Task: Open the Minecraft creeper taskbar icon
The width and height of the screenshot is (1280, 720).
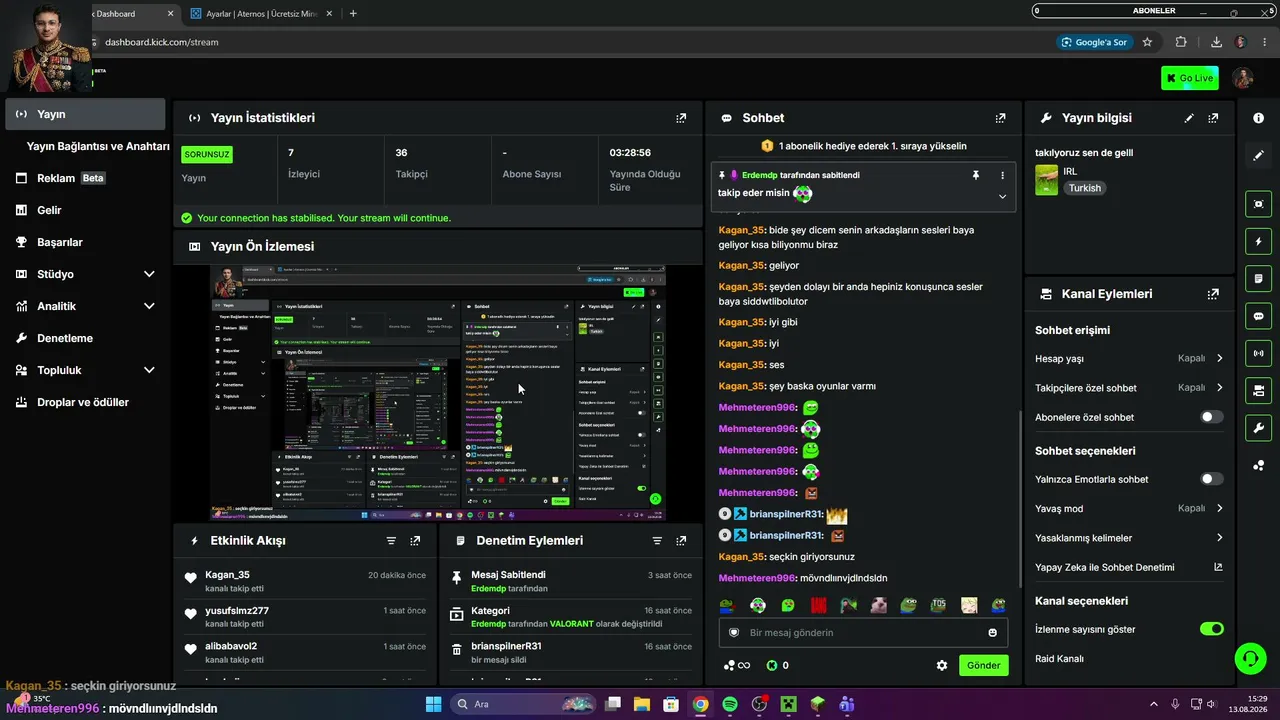Action: click(x=788, y=704)
